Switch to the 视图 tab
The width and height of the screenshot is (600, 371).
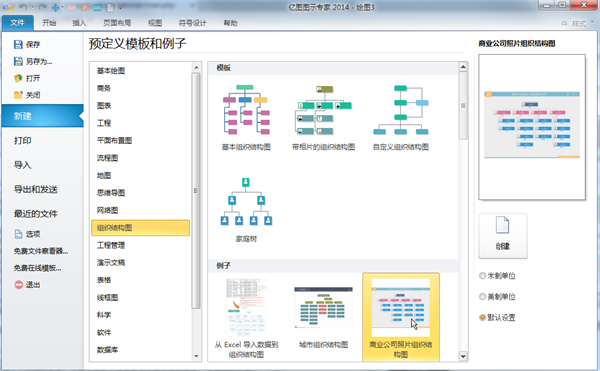tap(155, 23)
